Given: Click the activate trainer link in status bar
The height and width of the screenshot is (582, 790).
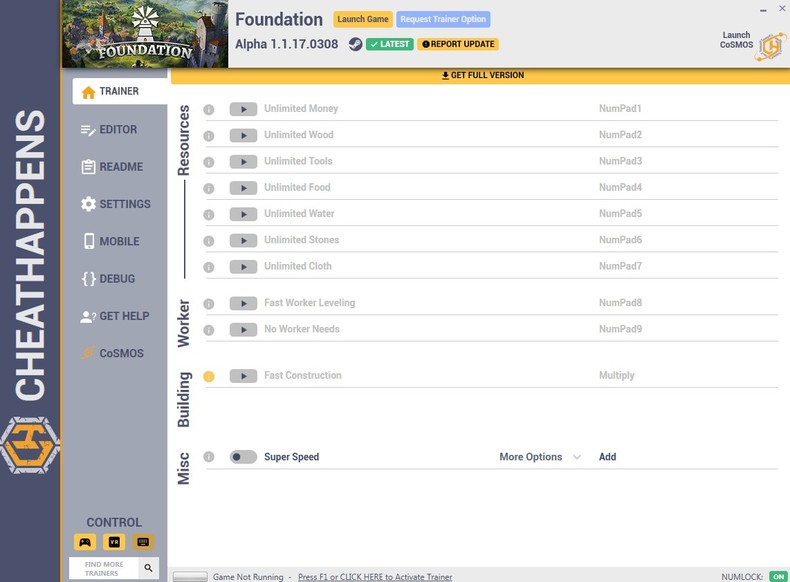Looking at the screenshot, I should click(x=375, y=576).
